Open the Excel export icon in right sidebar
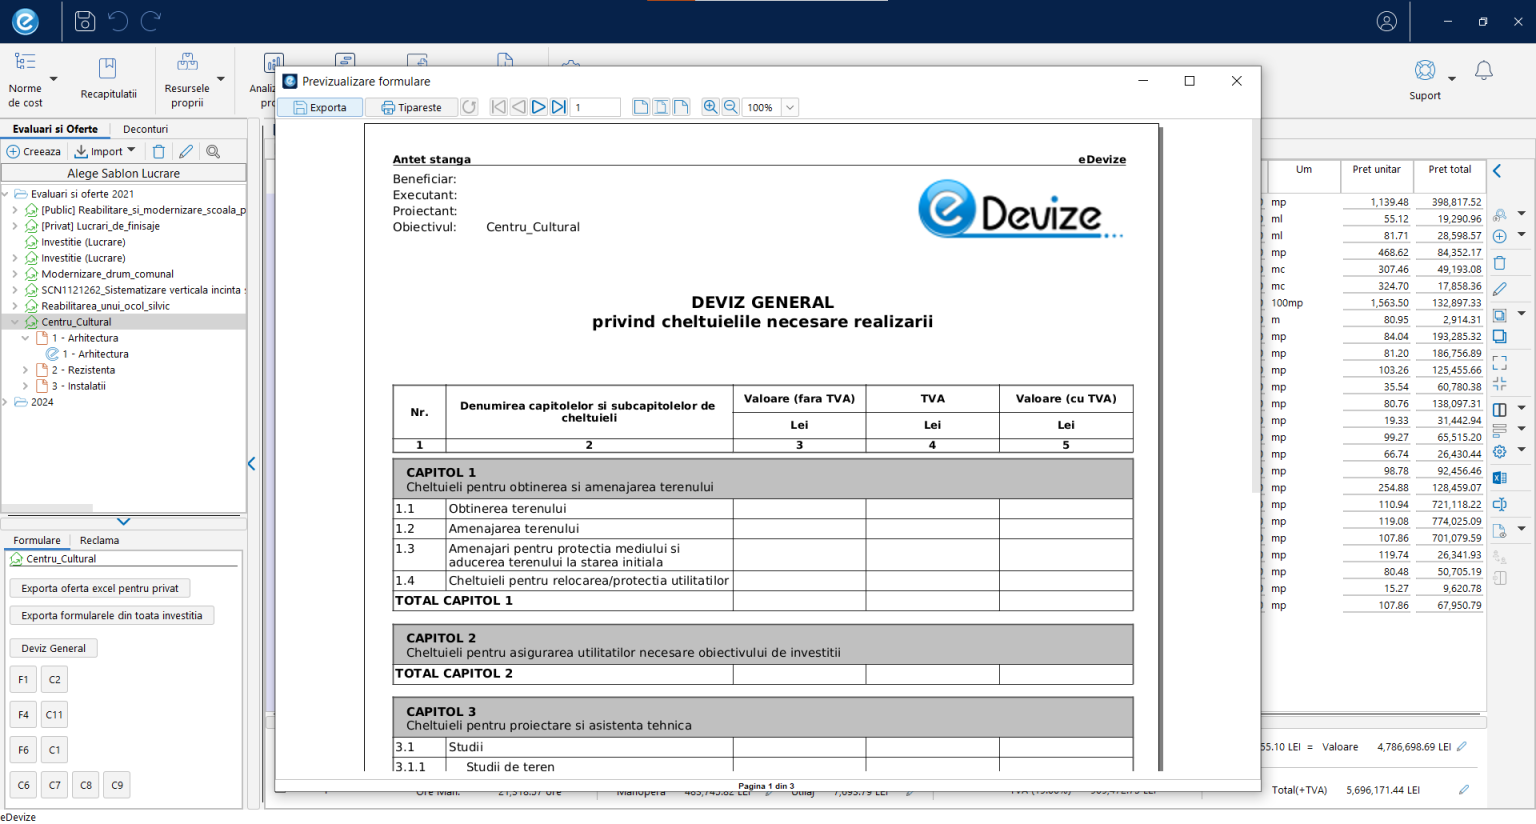Screen dimensions: 1536x824 [1498, 477]
